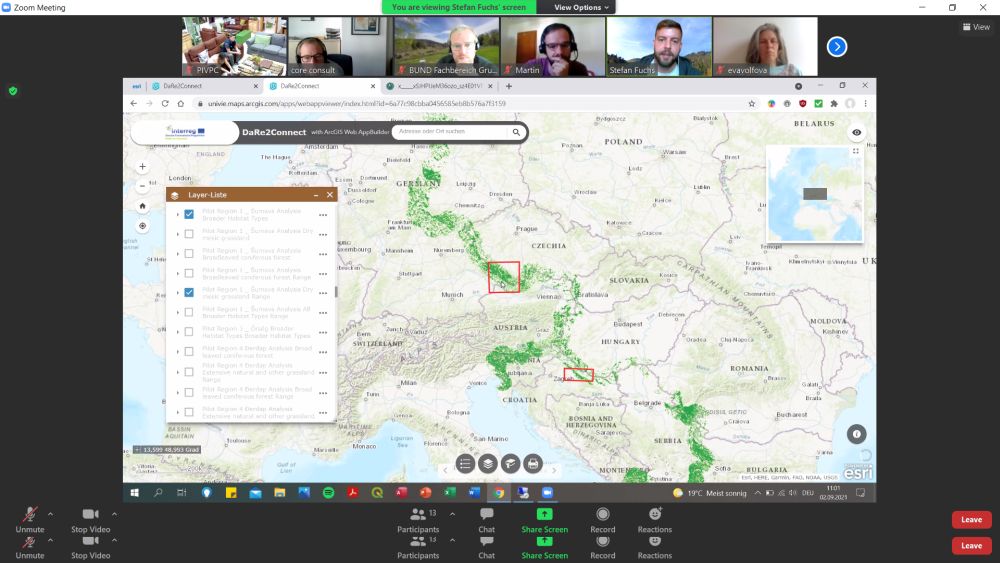Uncheck Region 1 Dry mesic grassland Range layer

pyautogui.click(x=189, y=293)
